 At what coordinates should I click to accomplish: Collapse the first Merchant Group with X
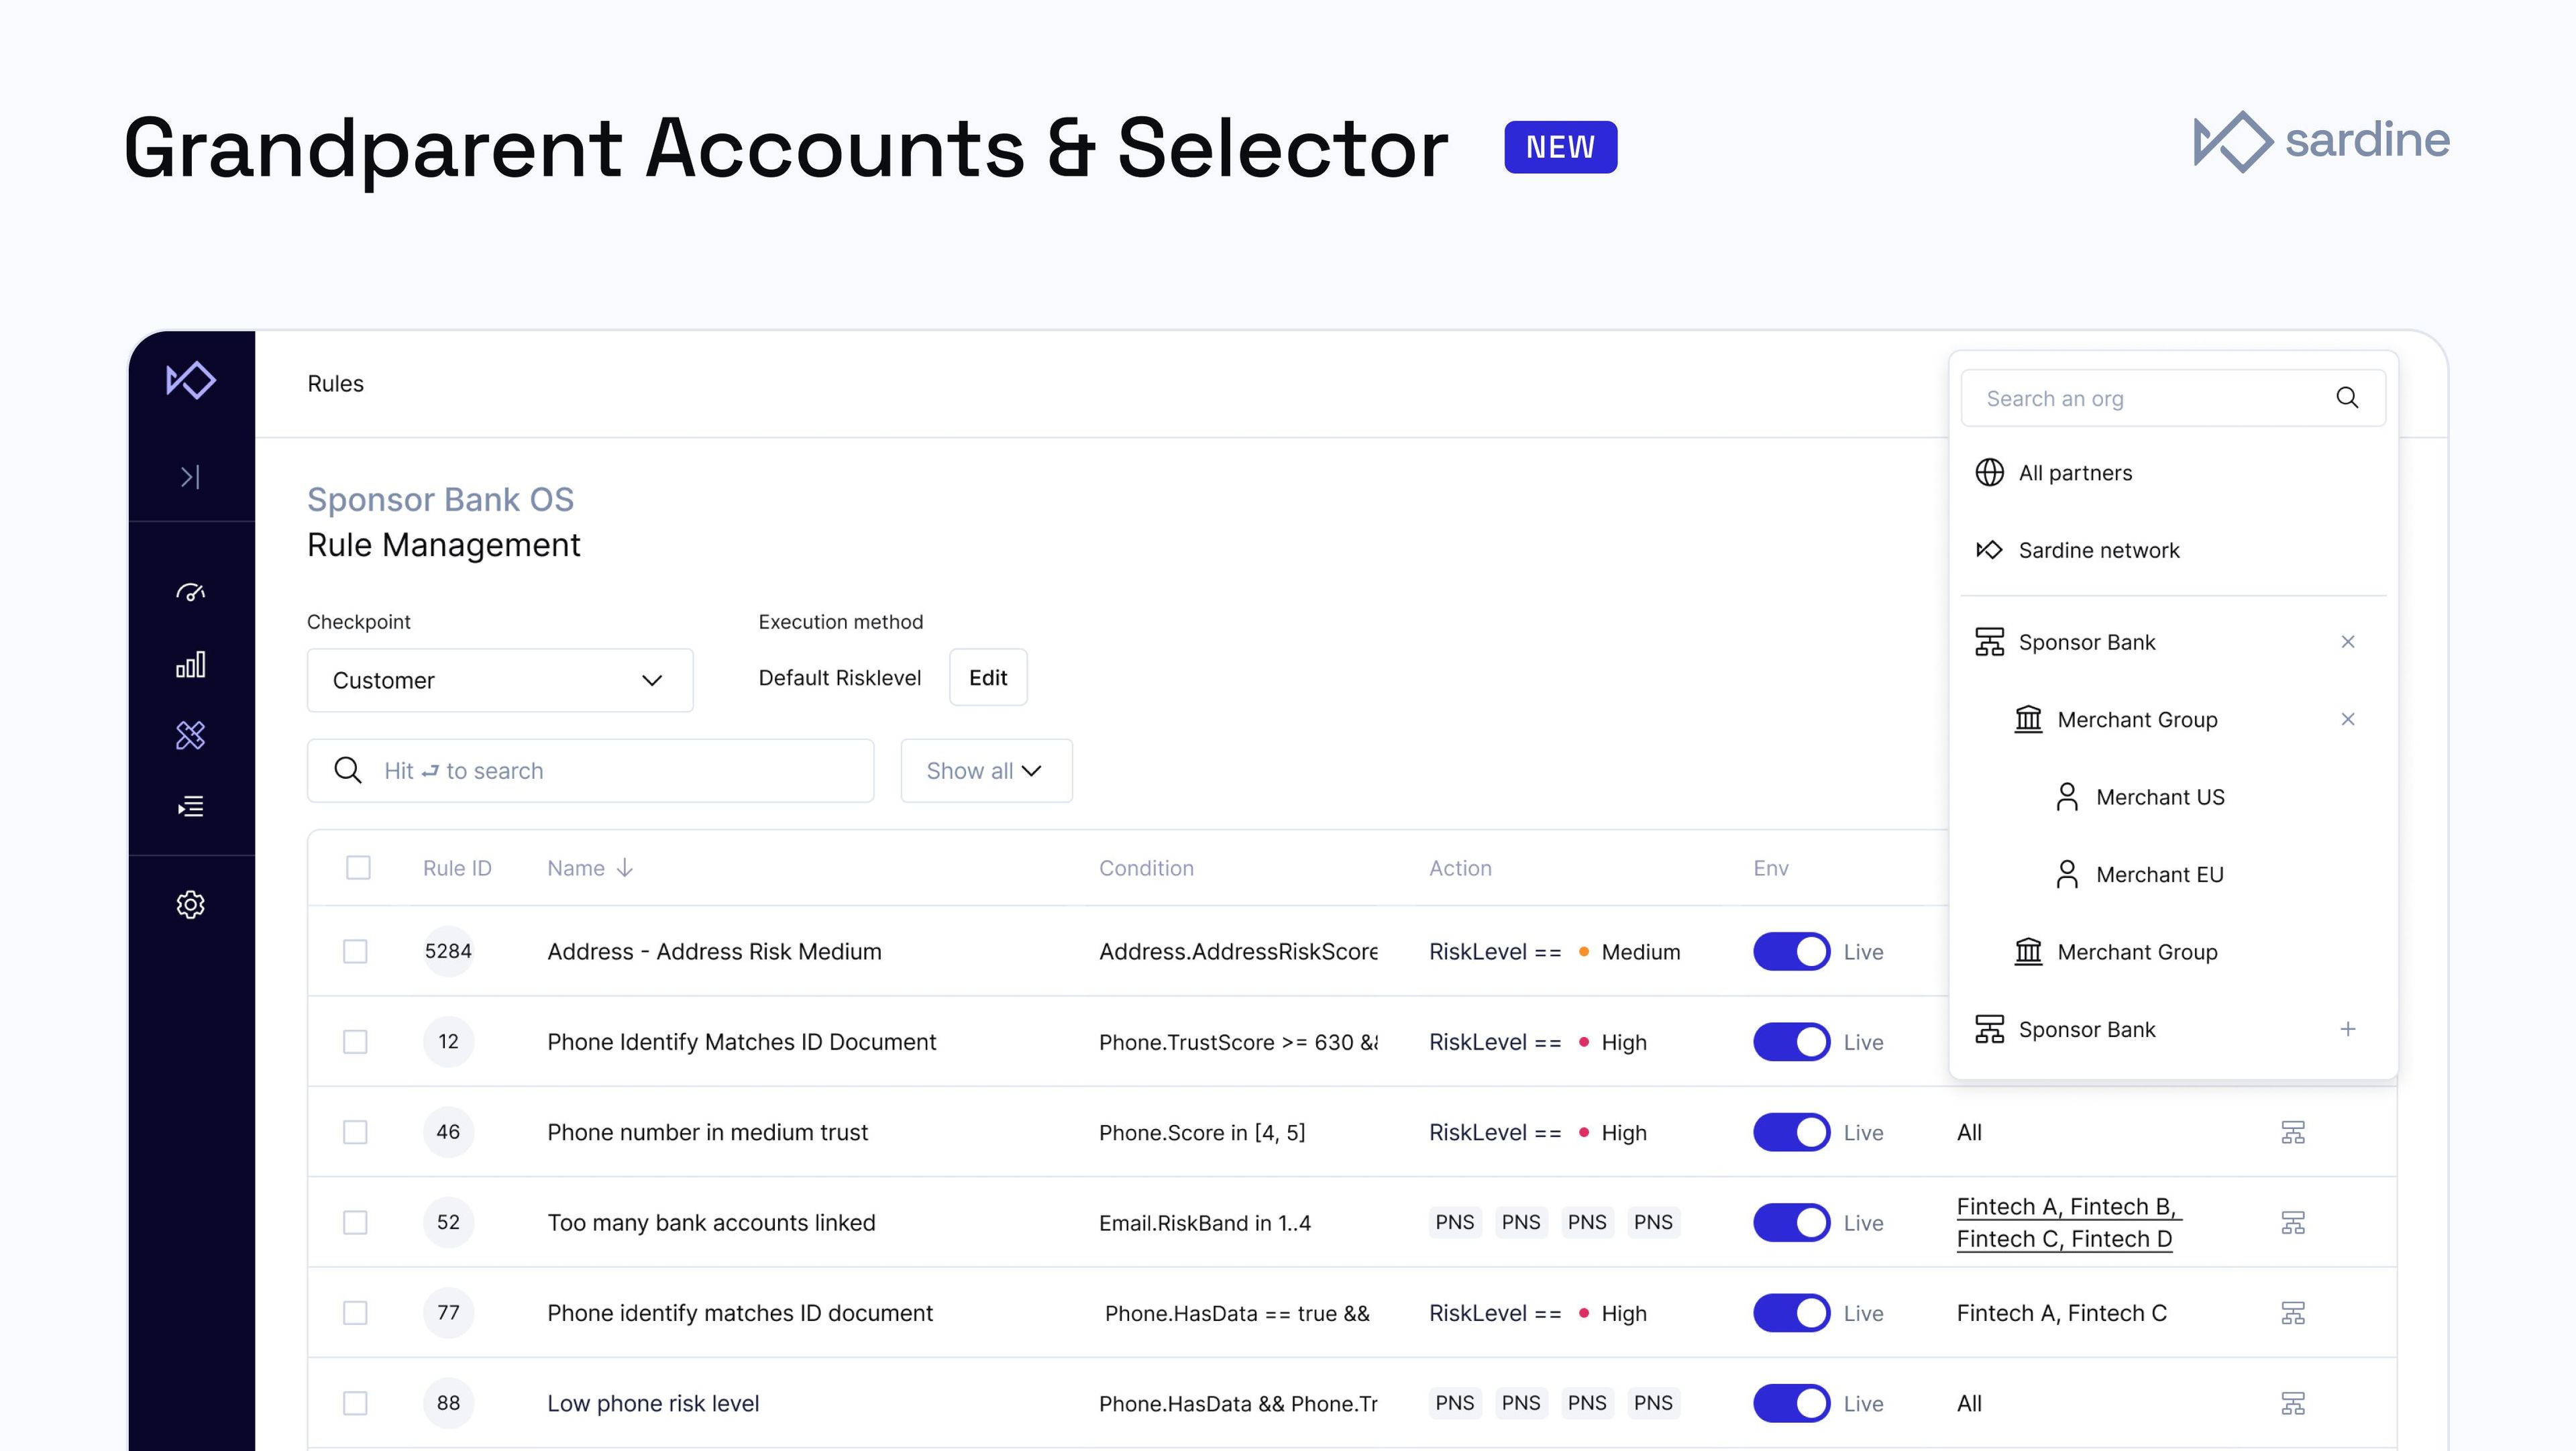(2348, 719)
